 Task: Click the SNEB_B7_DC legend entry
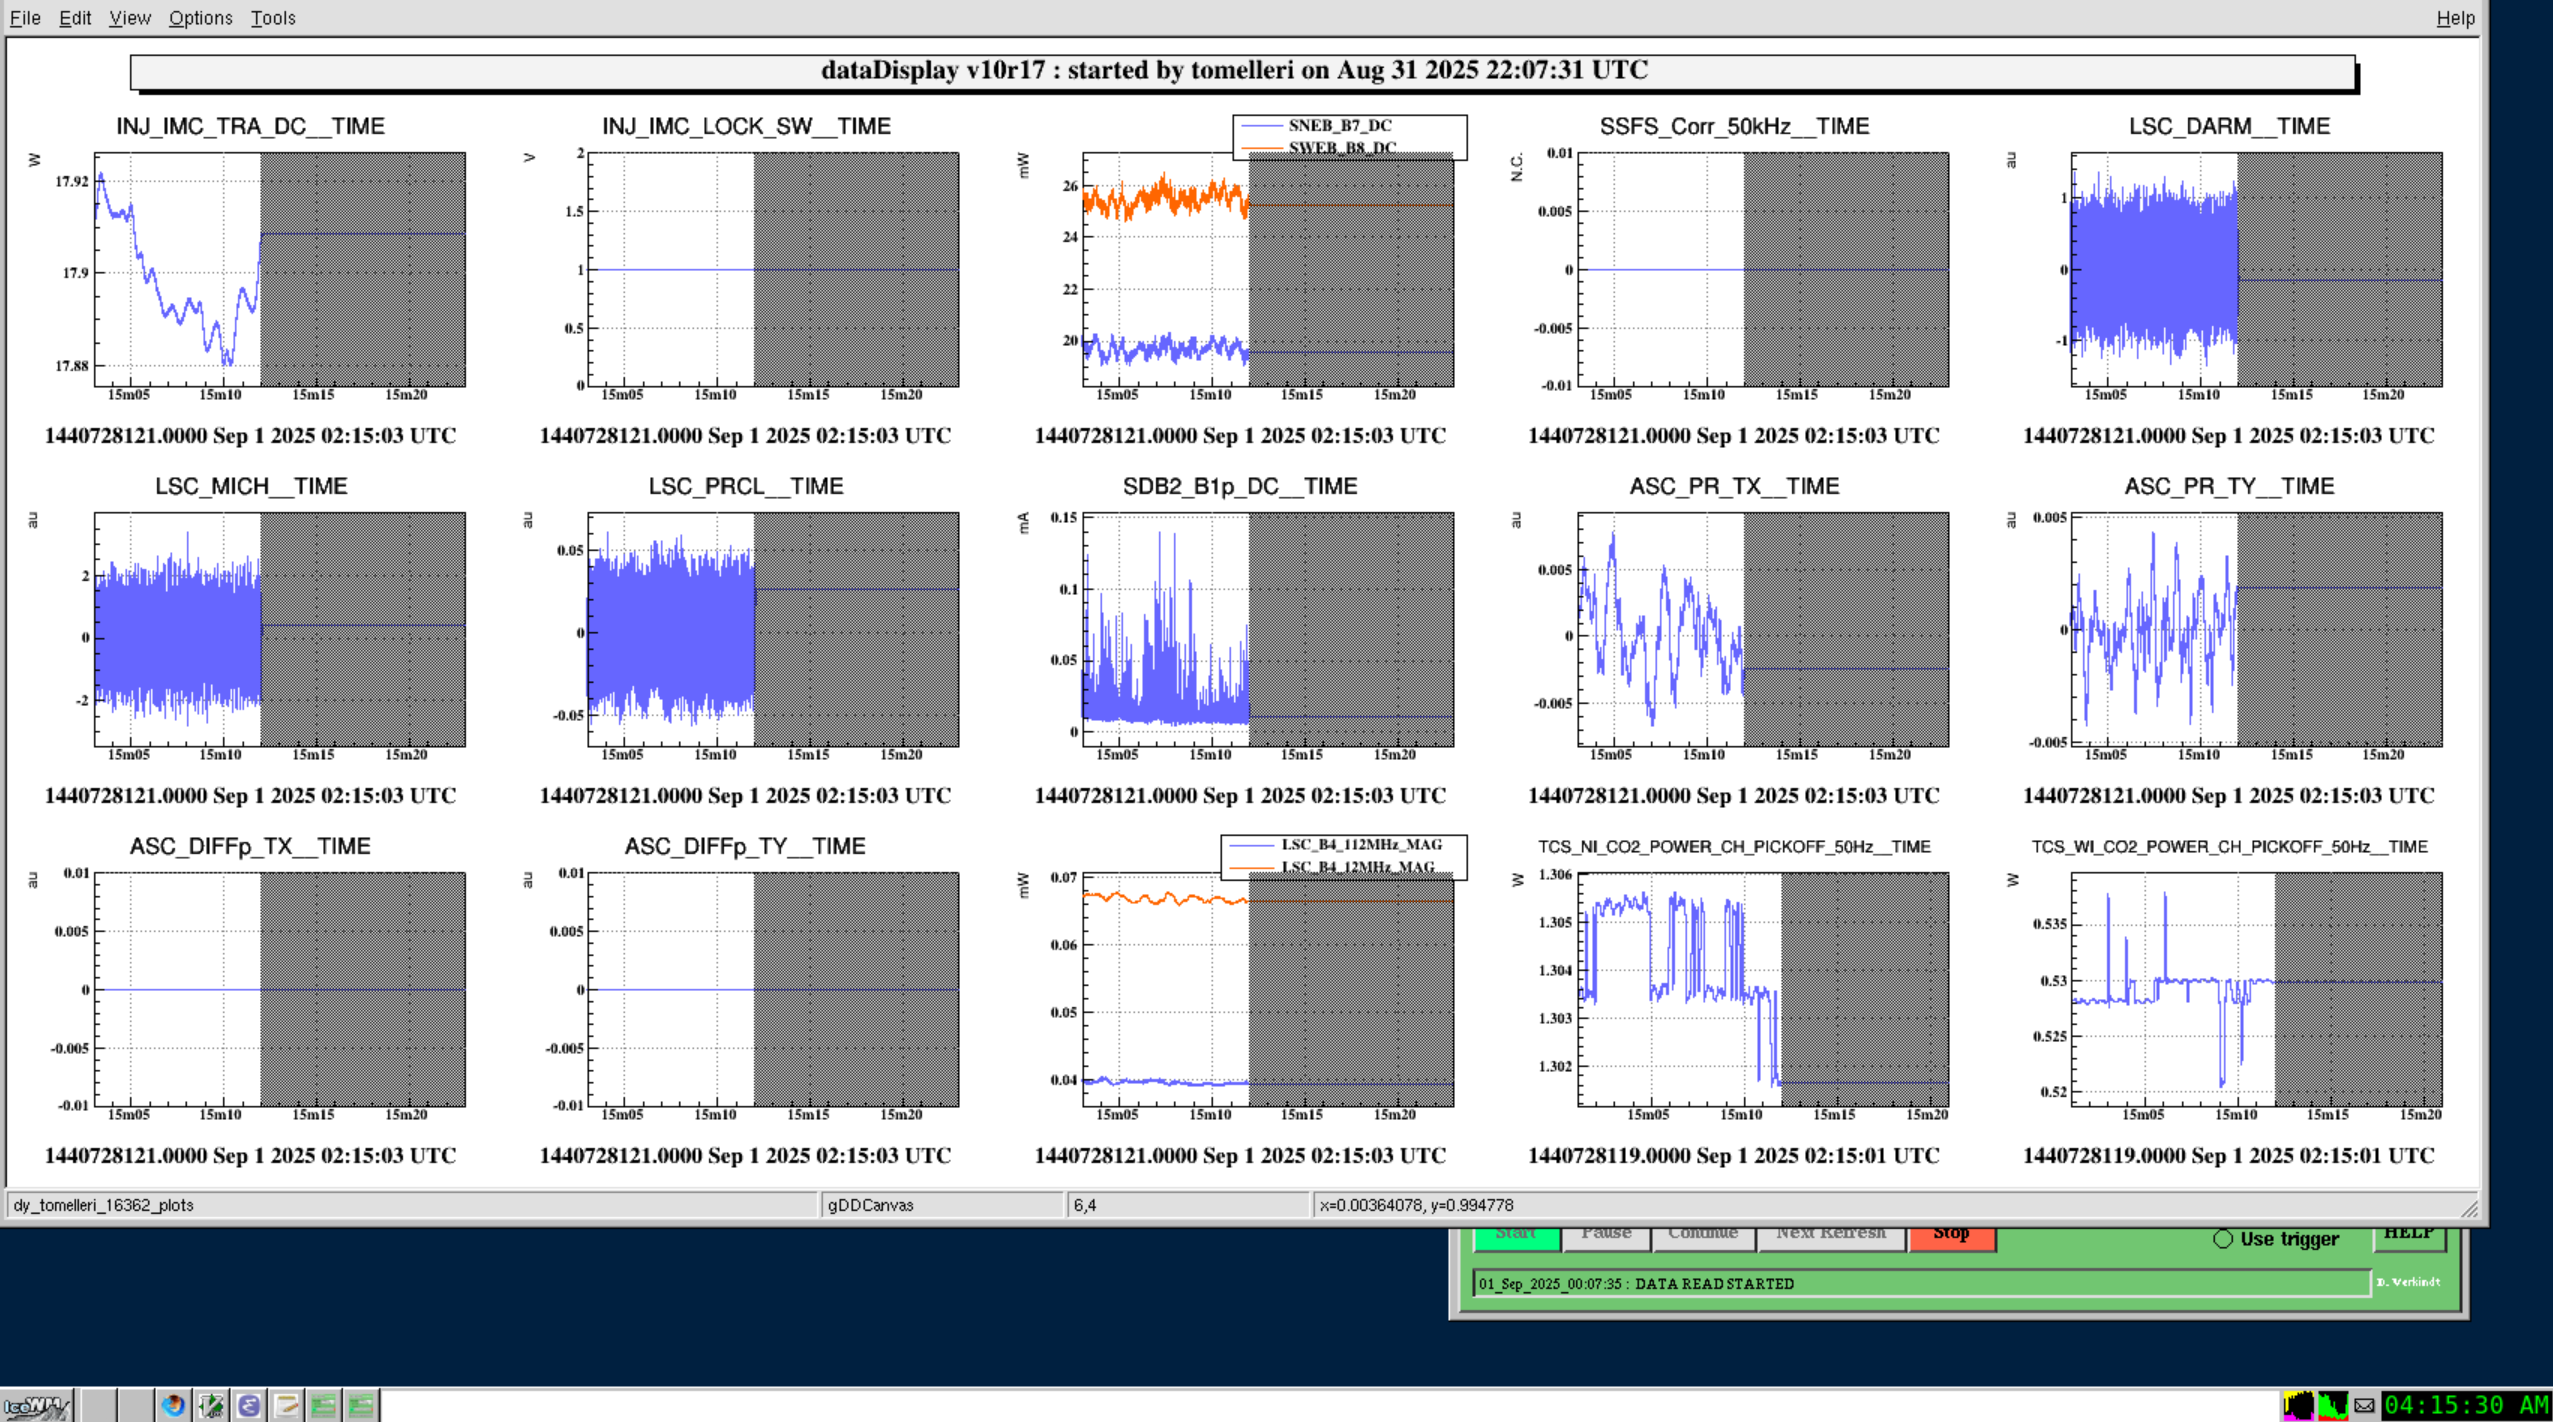tap(1339, 126)
